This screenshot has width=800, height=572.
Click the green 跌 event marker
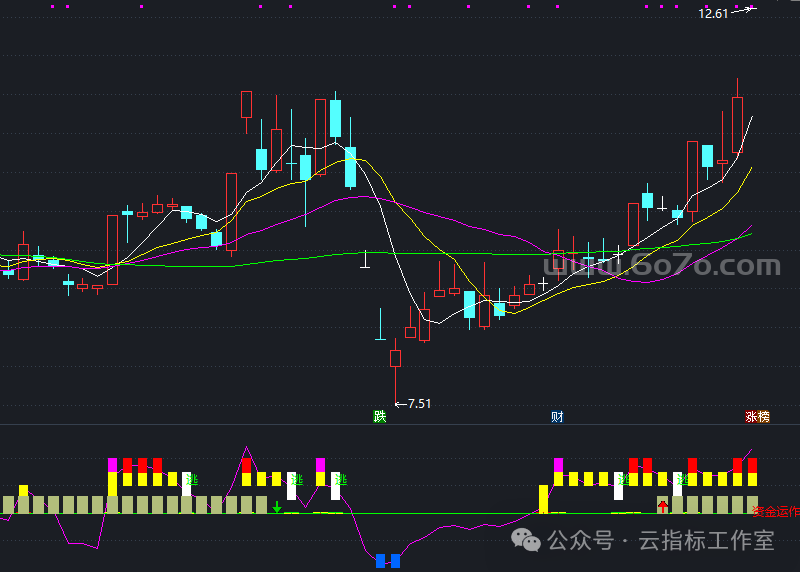pos(380,417)
